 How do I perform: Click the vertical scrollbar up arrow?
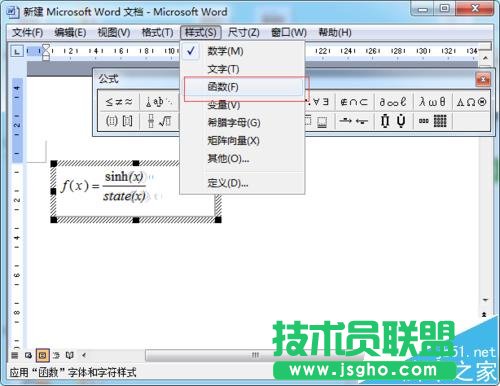coord(485,58)
